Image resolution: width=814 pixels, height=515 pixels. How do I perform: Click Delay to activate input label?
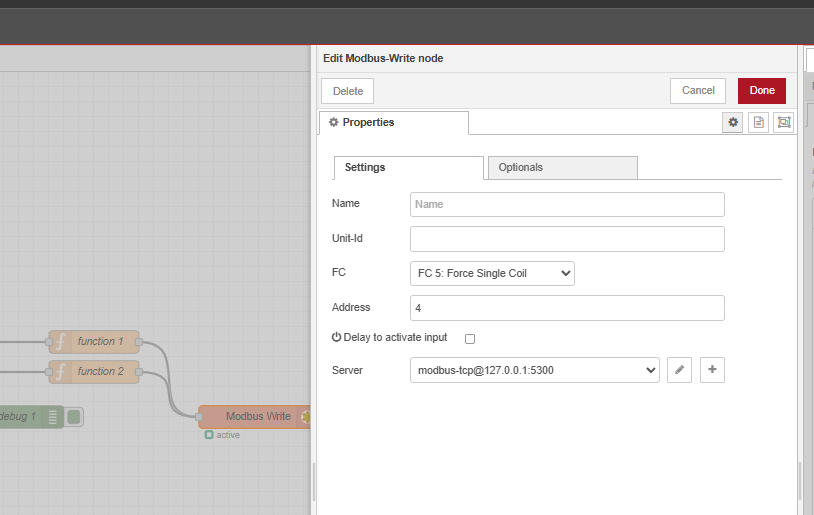(395, 337)
